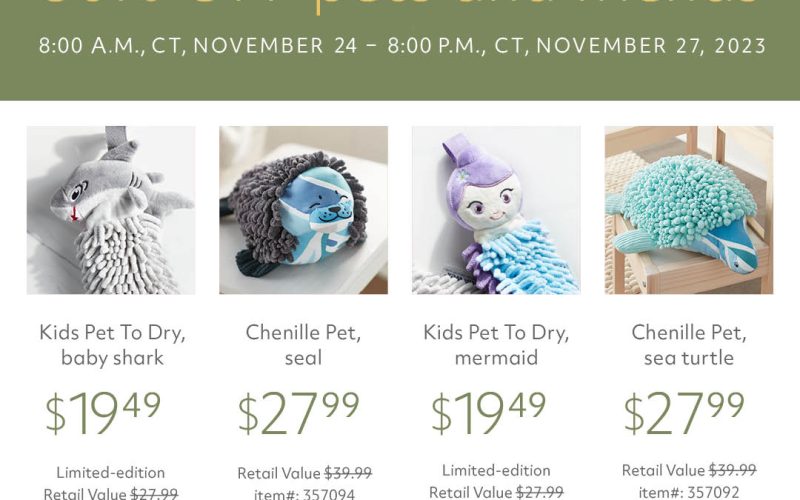Select the "Chenille Pet, sea turtle" product name
This screenshot has height=500, width=800.
[x=689, y=344]
